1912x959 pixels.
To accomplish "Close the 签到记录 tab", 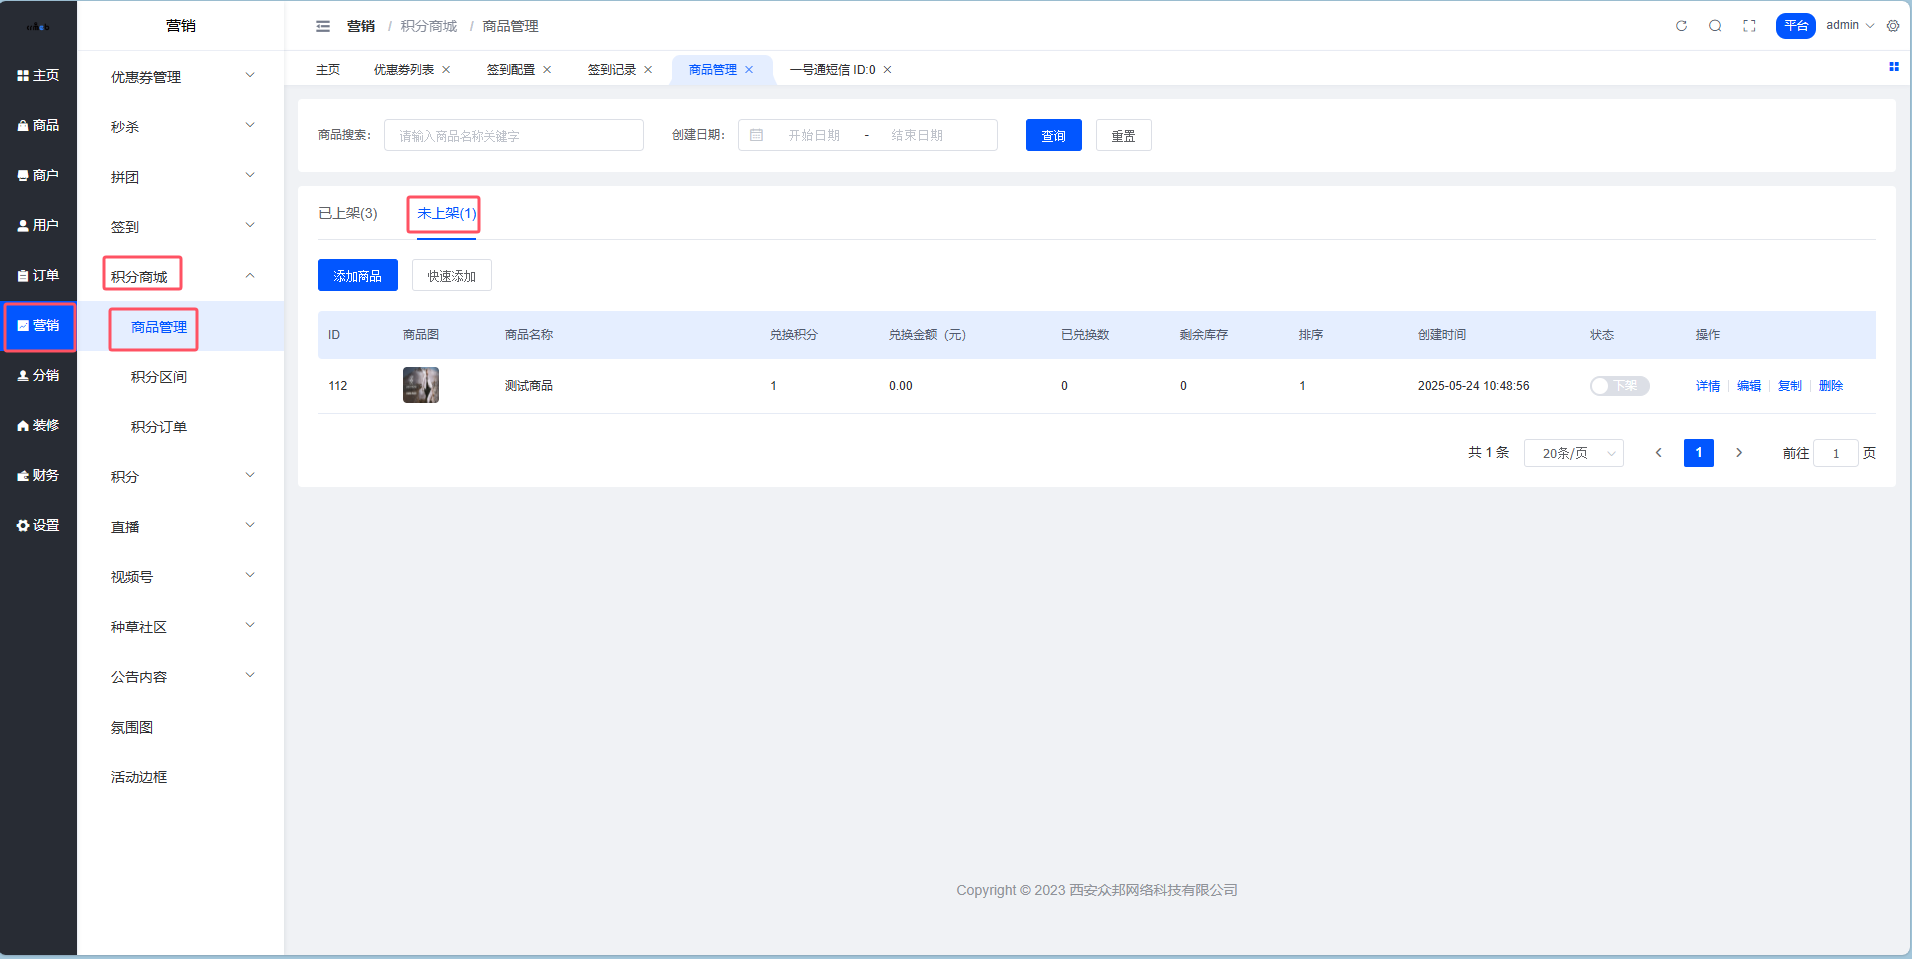I will click(x=648, y=70).
